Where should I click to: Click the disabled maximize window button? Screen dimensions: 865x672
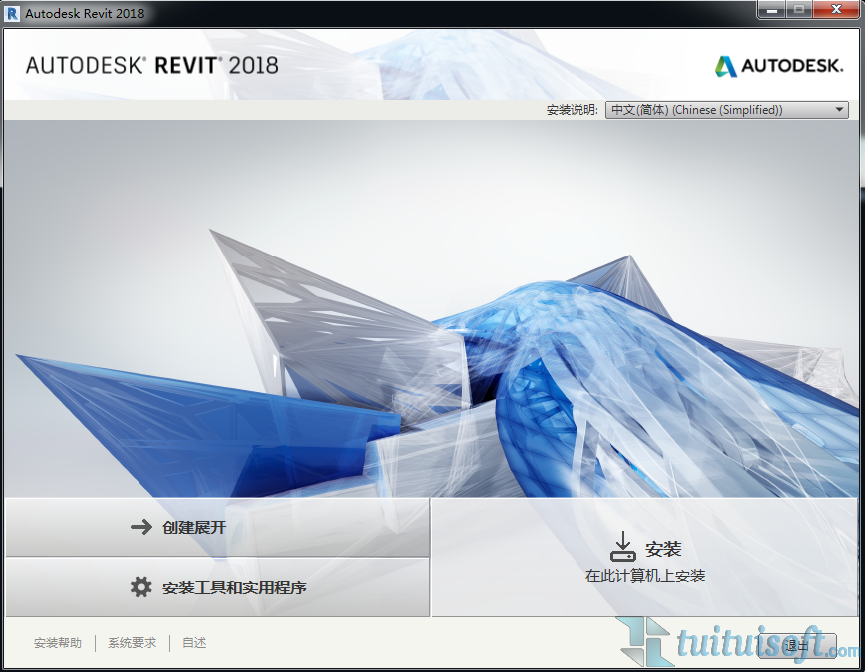799,10
